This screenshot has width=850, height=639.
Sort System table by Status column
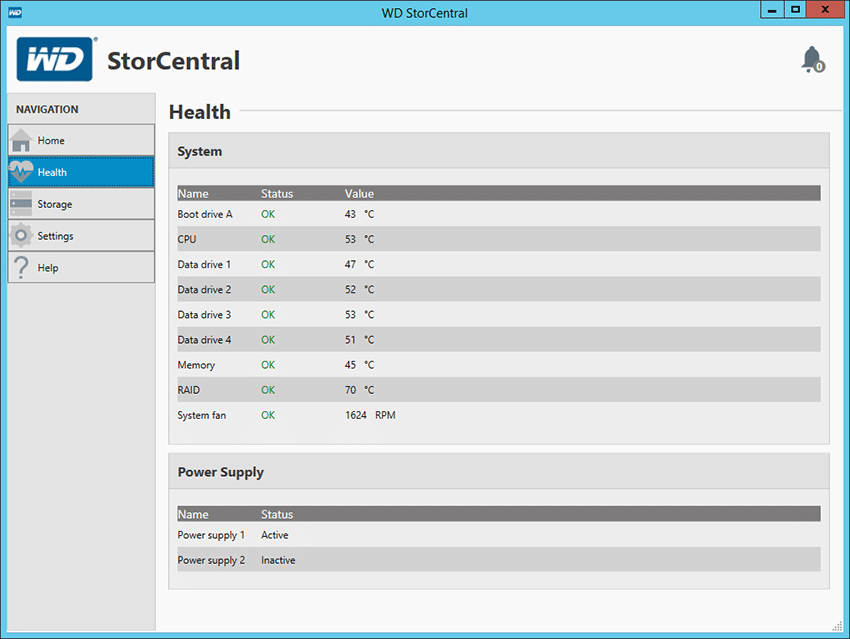[x=277, y=193]
